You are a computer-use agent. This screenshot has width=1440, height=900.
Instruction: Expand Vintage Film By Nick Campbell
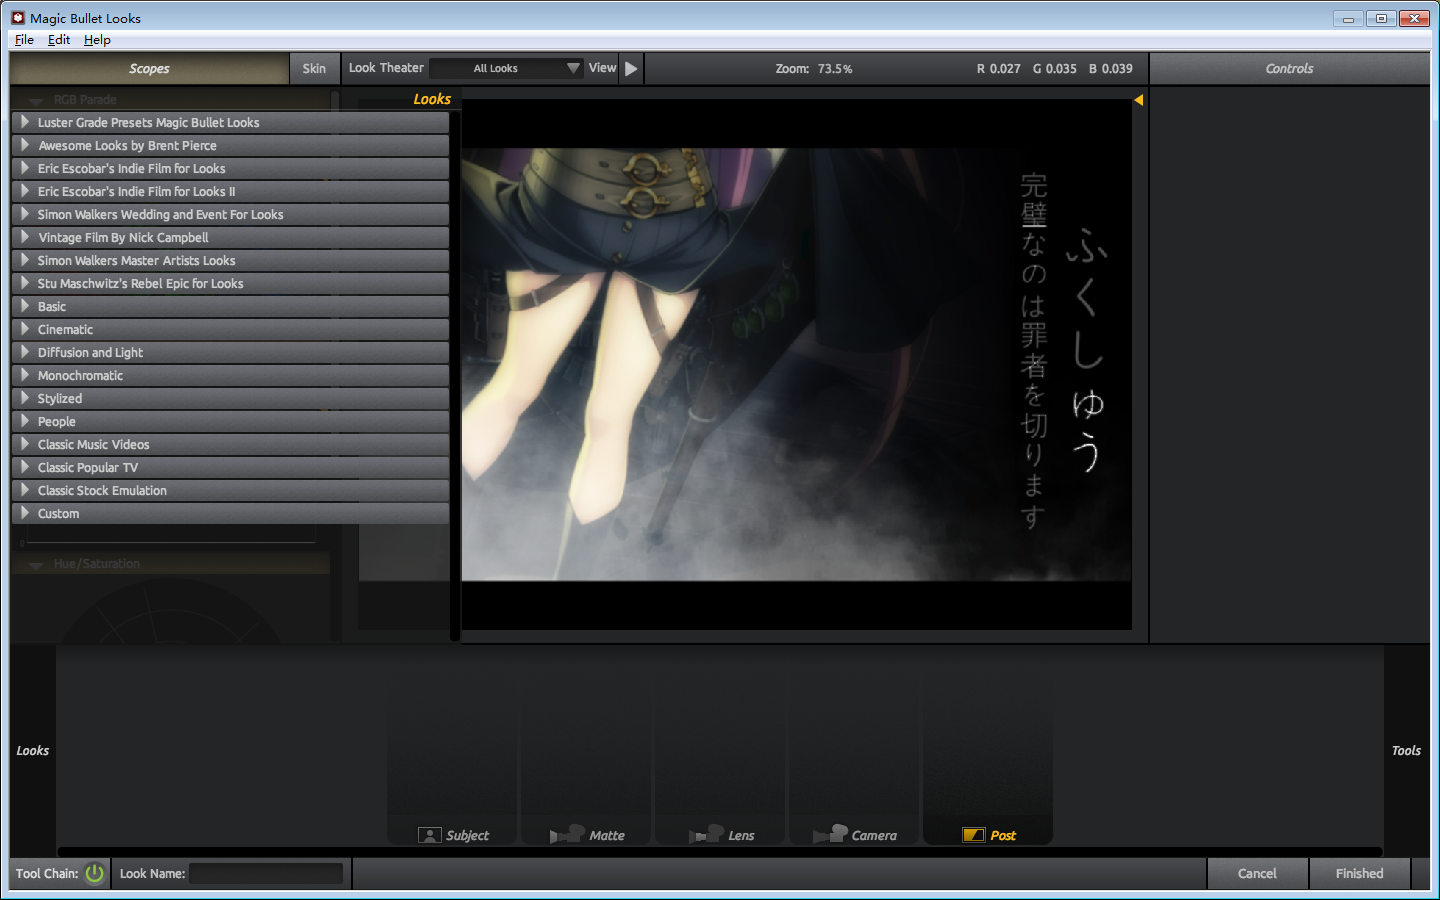coord(230,237)
